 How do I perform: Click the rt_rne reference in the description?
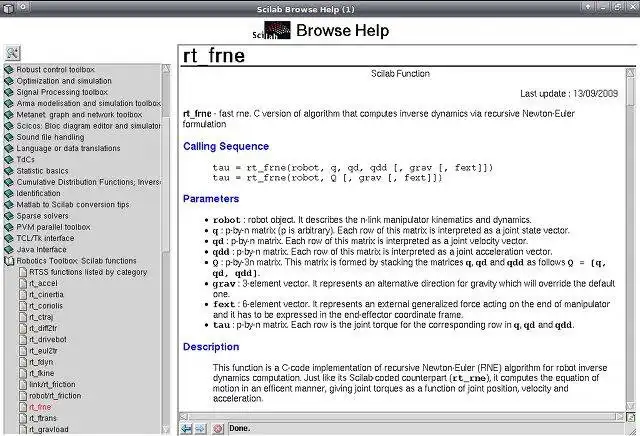pos(469,378)
